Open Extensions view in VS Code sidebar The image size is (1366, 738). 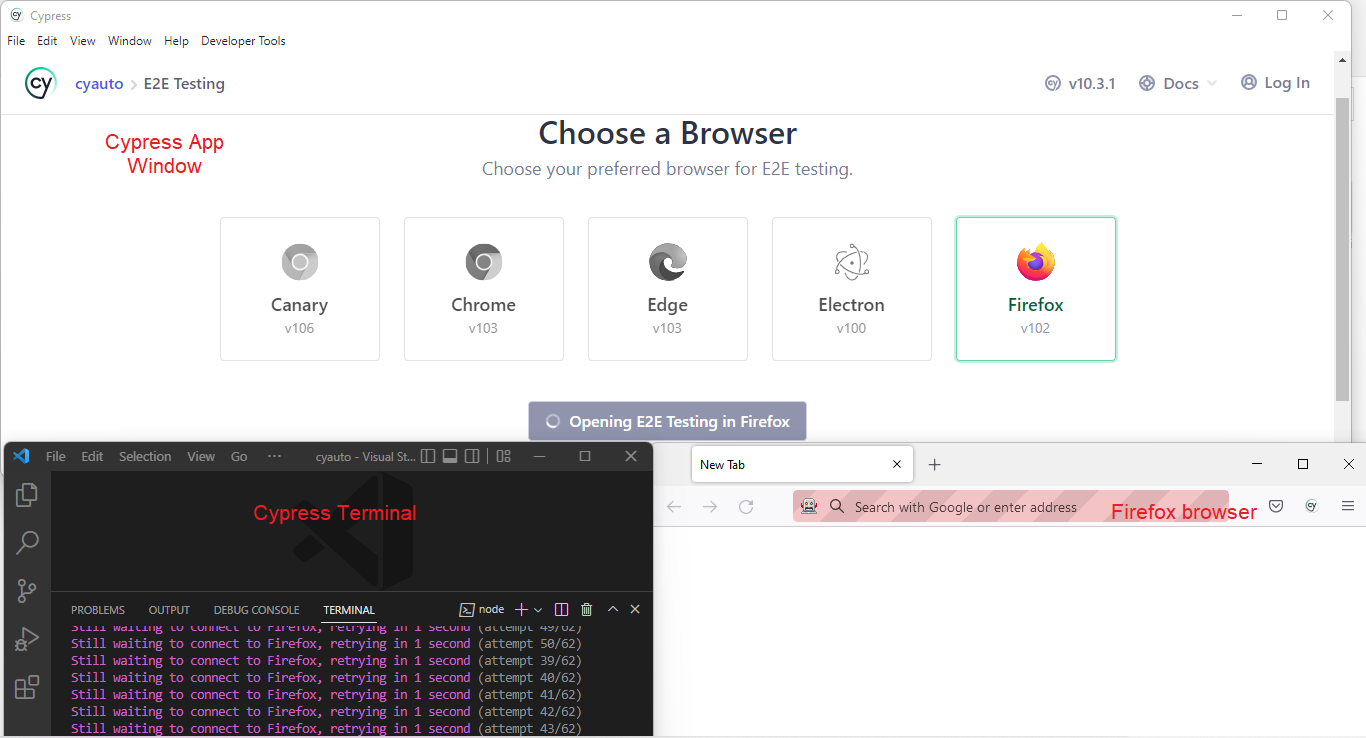tap(27, 687)
